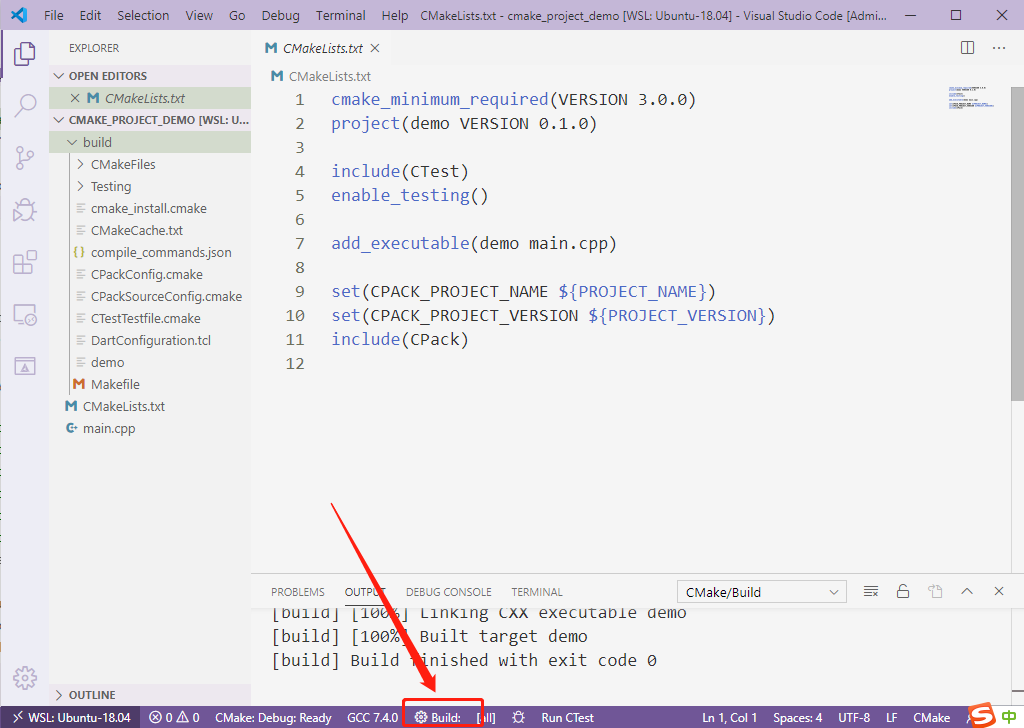The image size is (1024, 728).
Task: Toggle the Turn Auto Scrolling lock icon
Action: [x=903, y=591]
